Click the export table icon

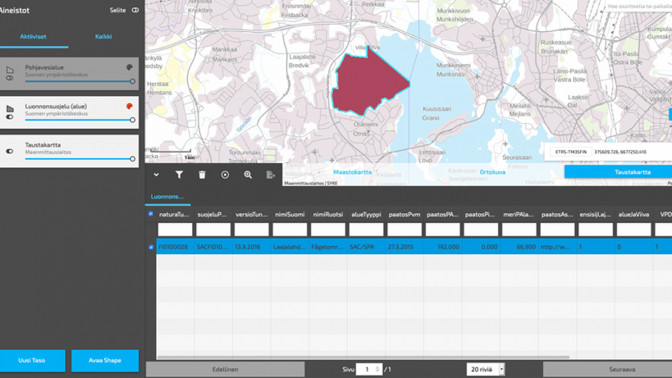coord(270,175)
